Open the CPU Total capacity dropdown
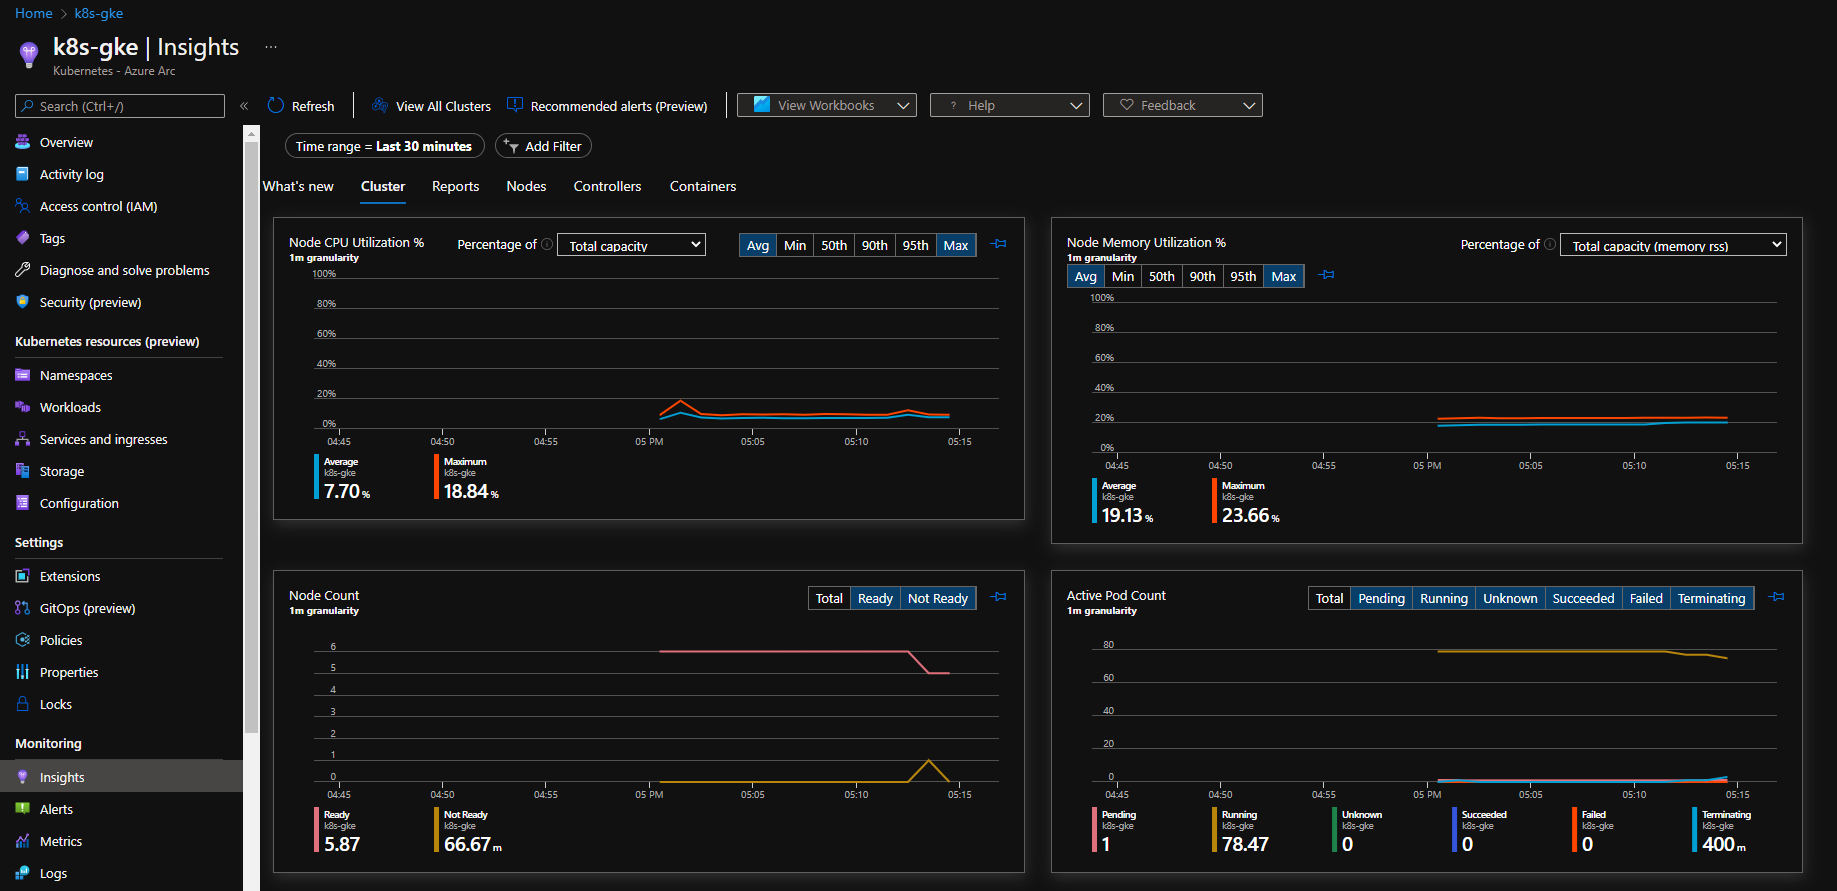This screenshot has height=891, width=1837. [631, 245]
